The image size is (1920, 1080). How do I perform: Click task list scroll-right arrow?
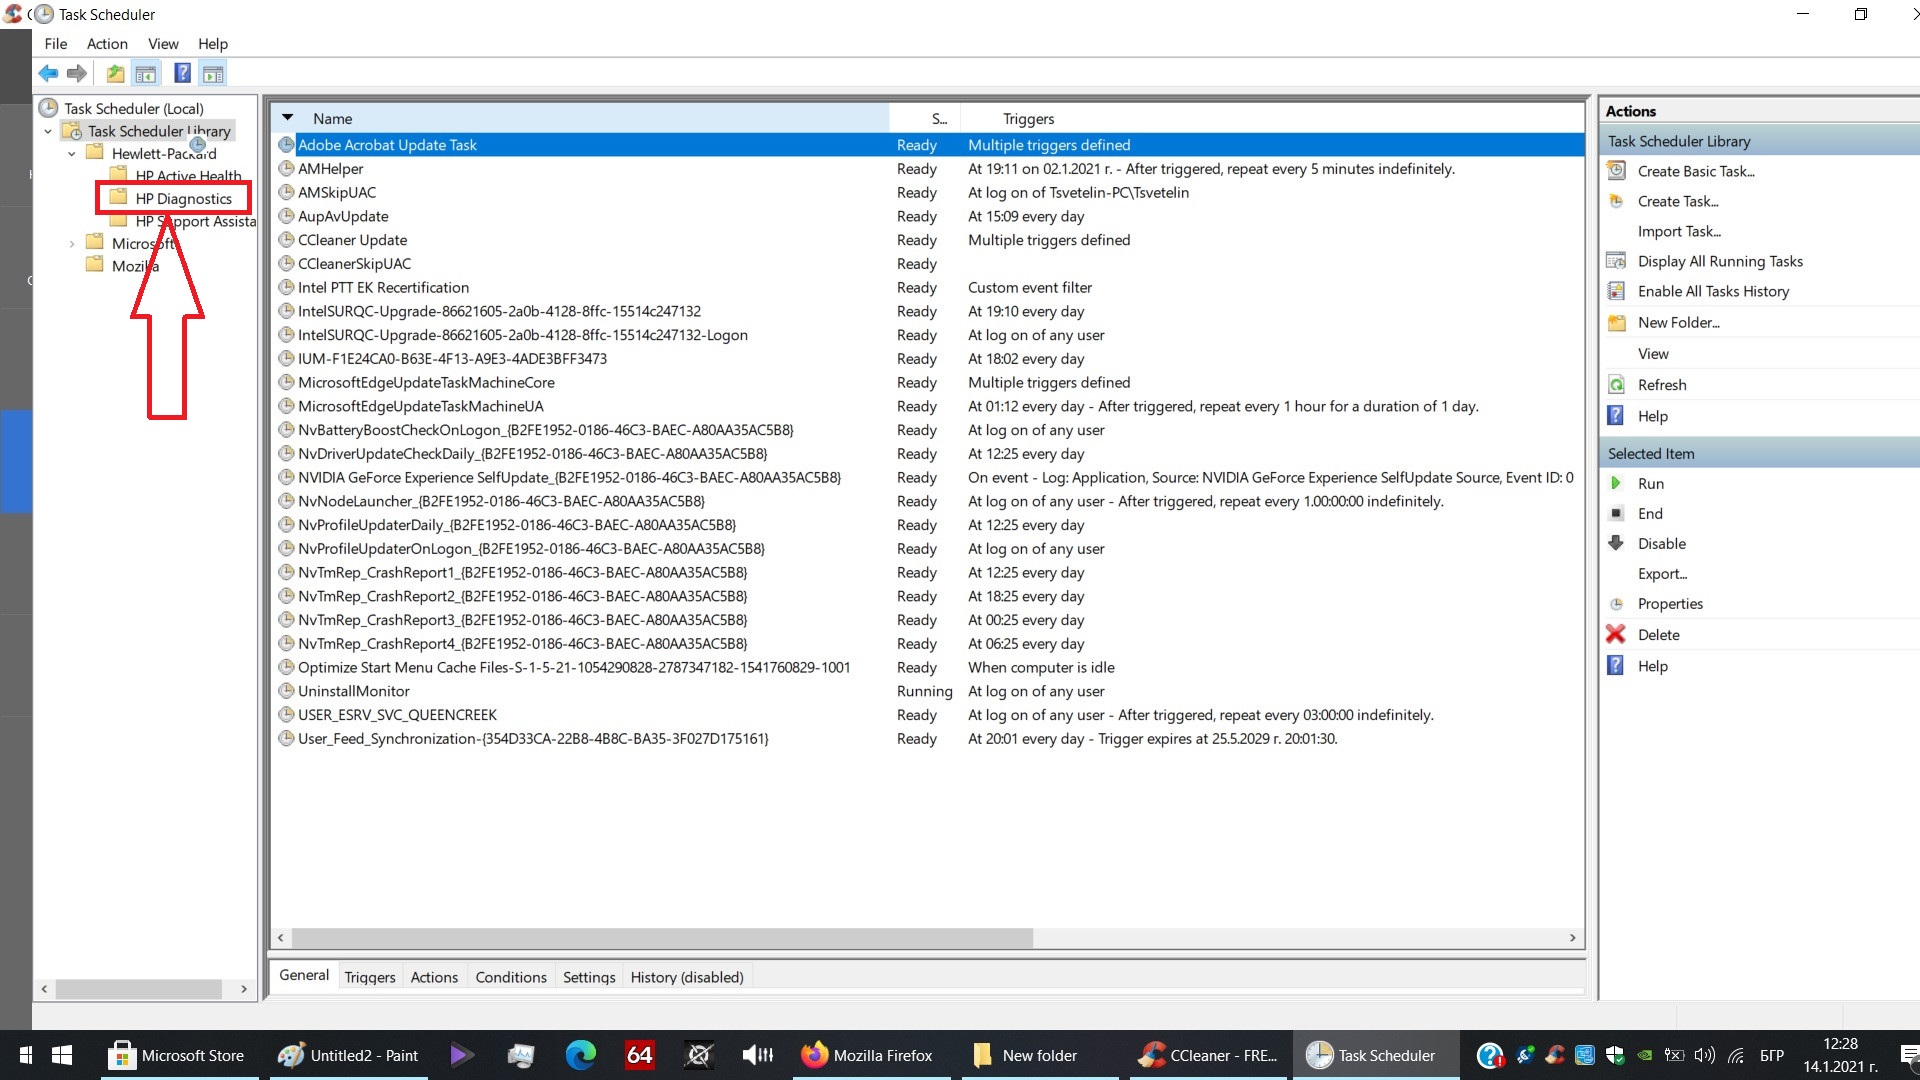(x=1572, y=938)
